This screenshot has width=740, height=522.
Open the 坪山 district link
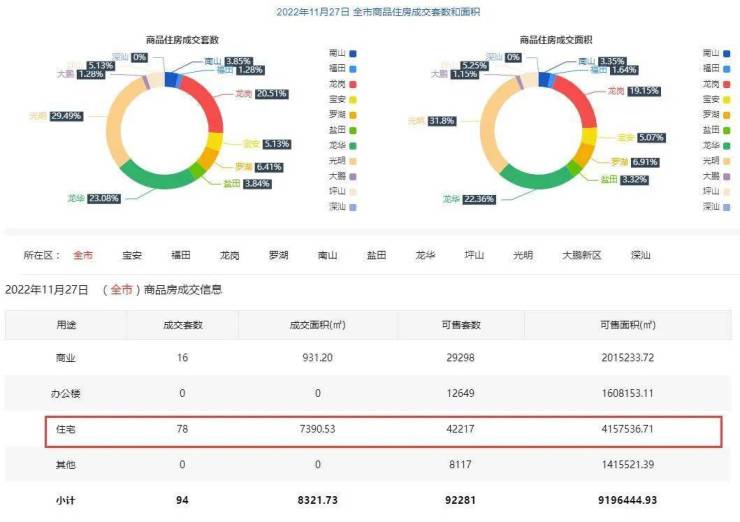474,255
